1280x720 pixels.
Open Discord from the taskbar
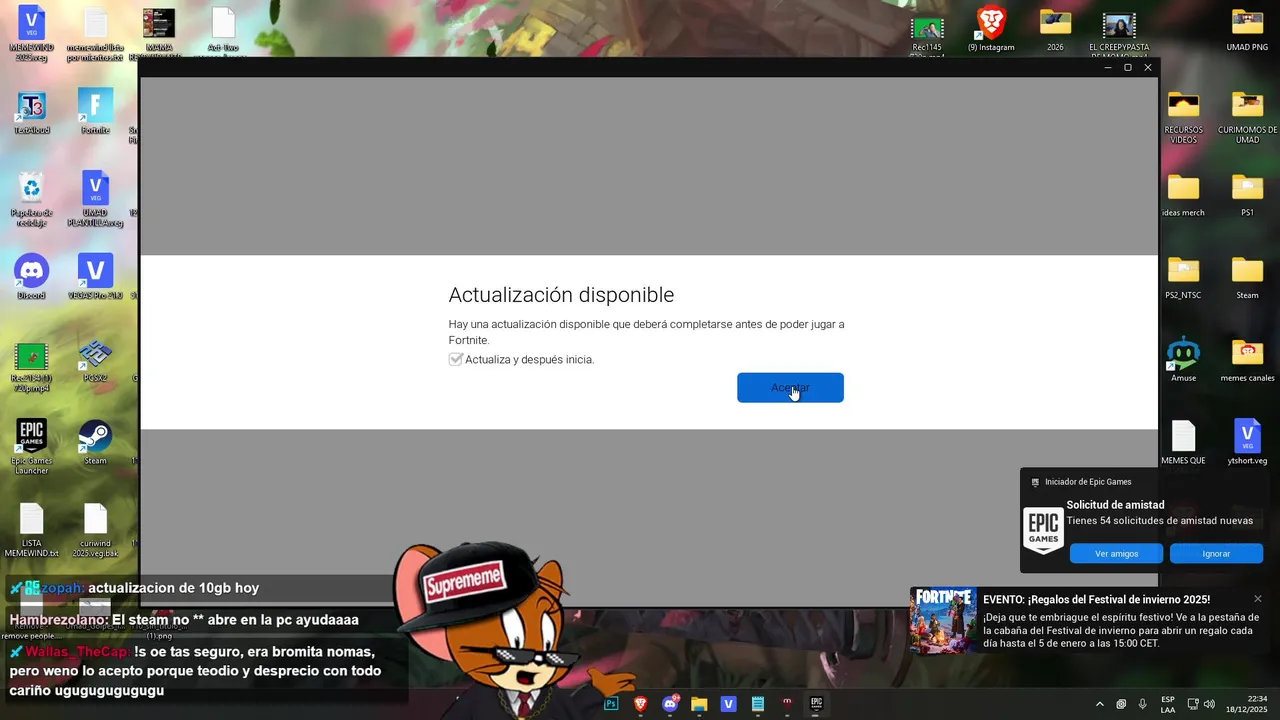click(670, 704)
